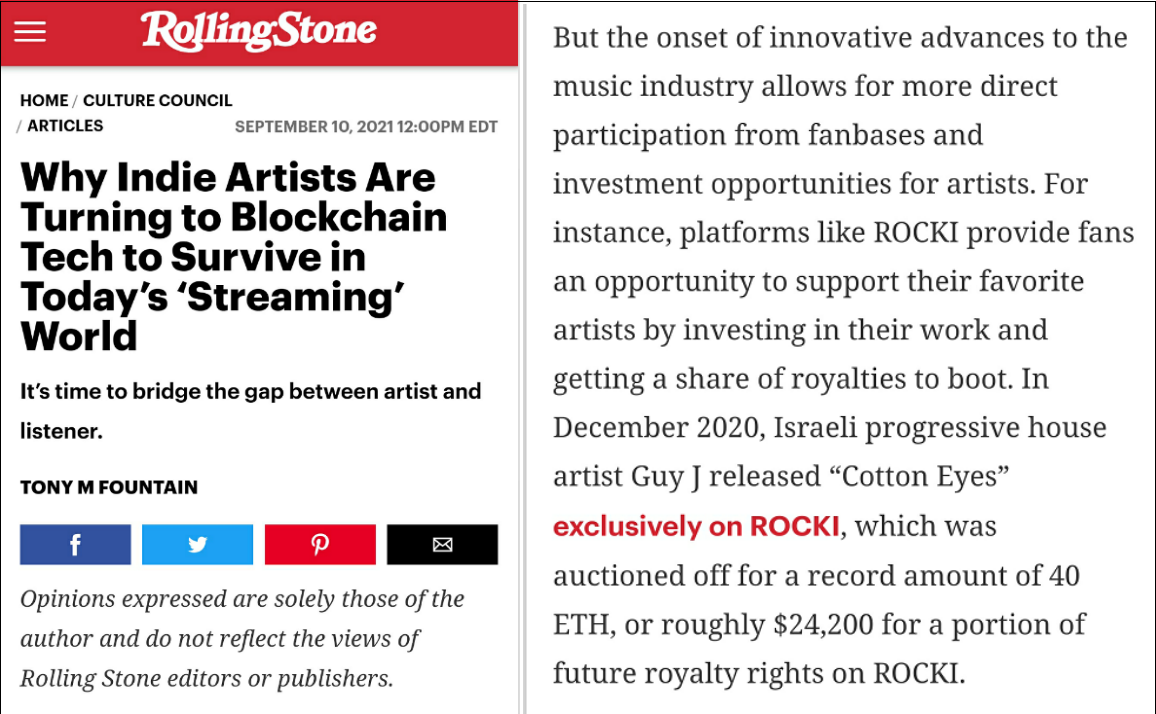Click the red header bar

click(259, 33)
